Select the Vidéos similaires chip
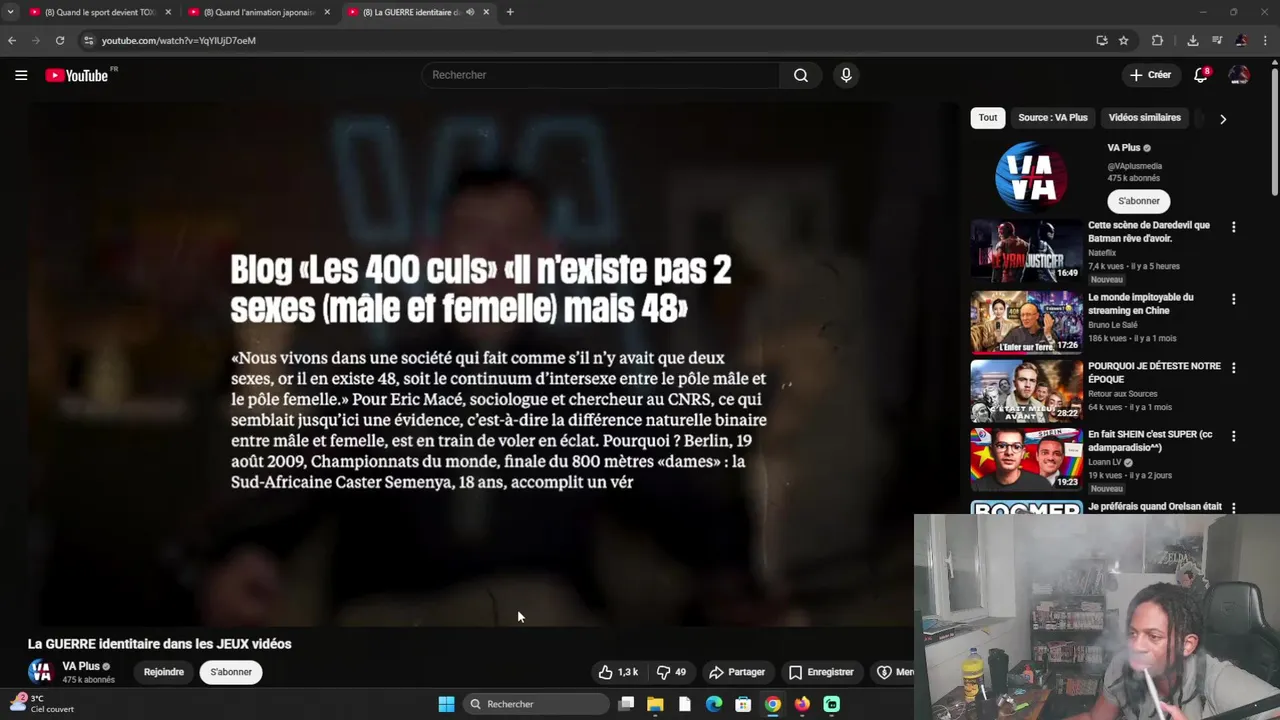The height and width of the screenshot is (720, 1280). coord(1145,118)
